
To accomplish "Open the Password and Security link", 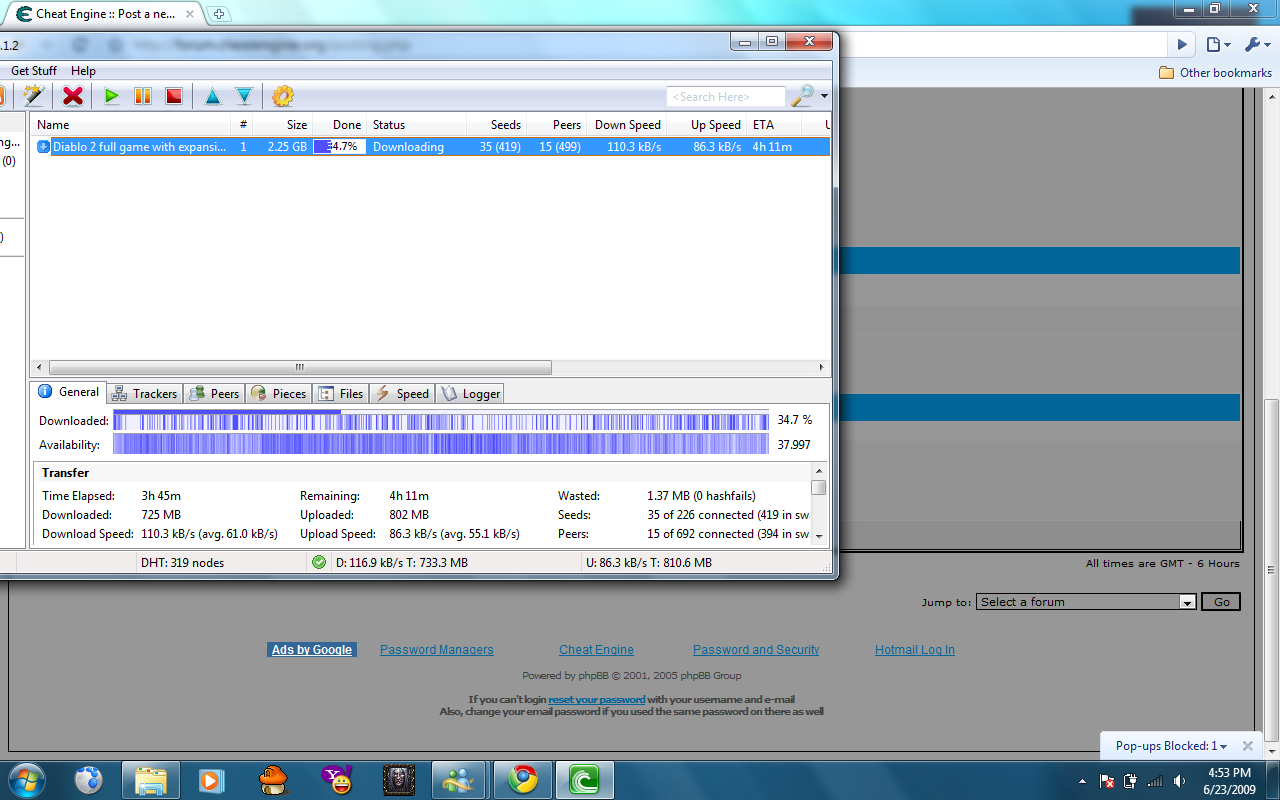I will (756, 650).
